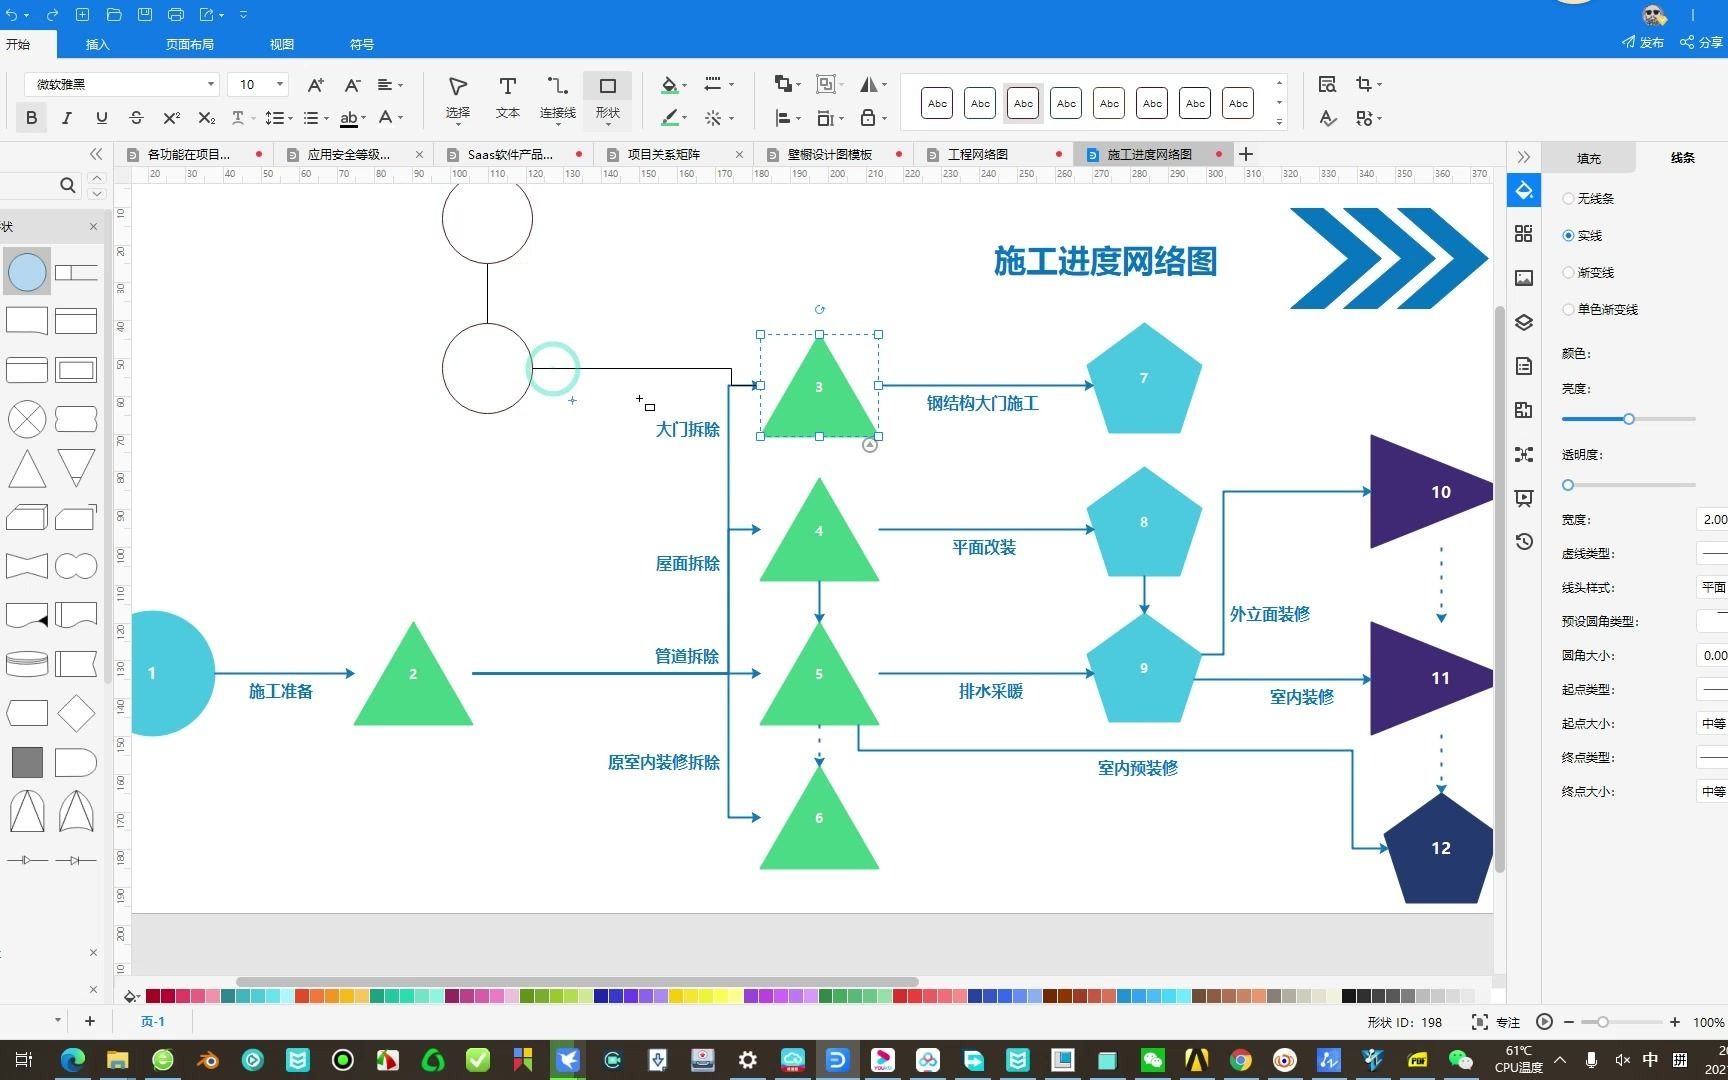Open the layers panel icon in right sidebar
This screenshot has height=1080, width=1728.
(1523, 322)
